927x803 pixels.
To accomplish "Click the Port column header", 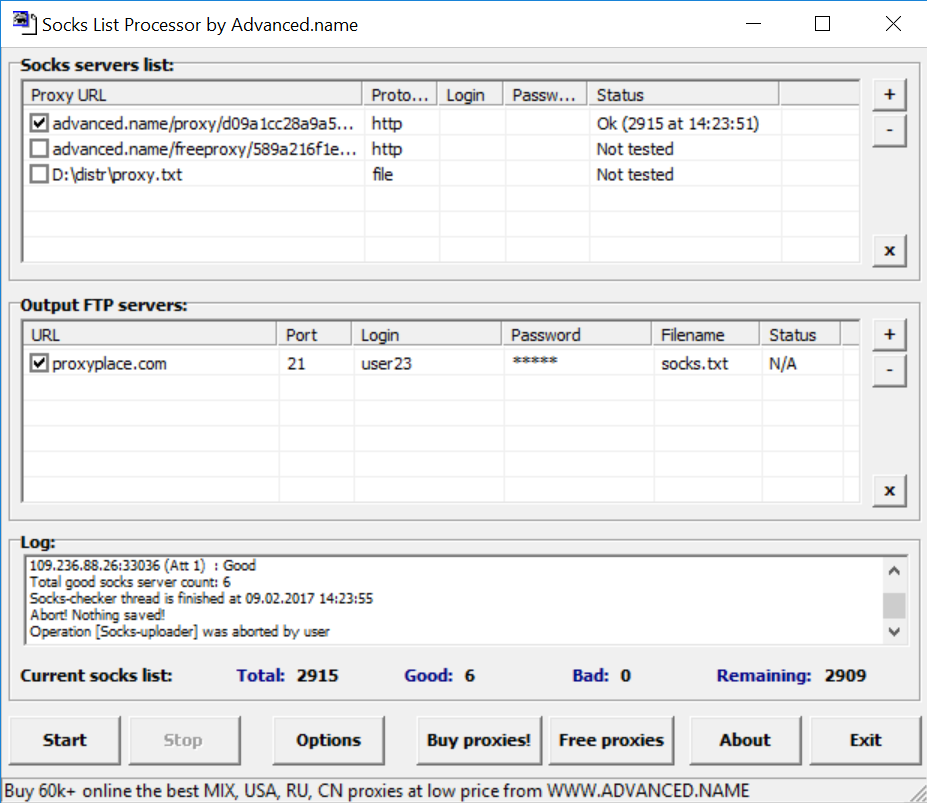I will [315, 335].
